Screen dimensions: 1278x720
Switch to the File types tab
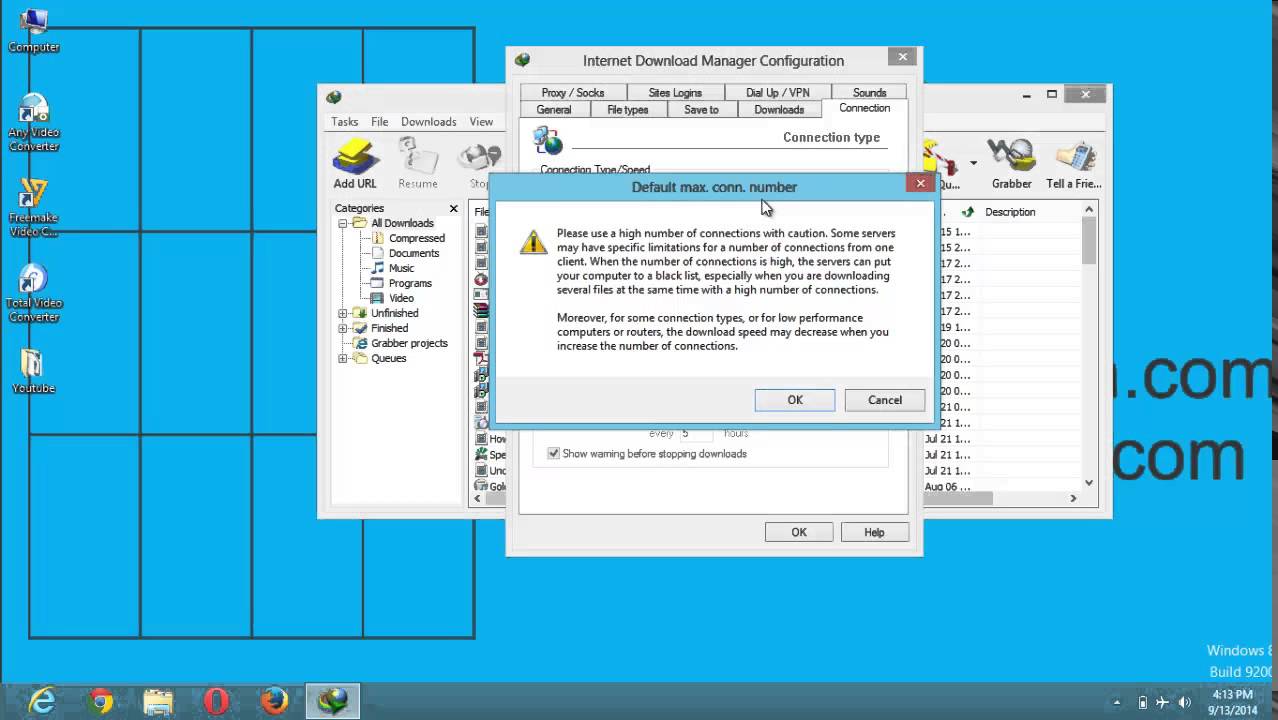(628, 110)
